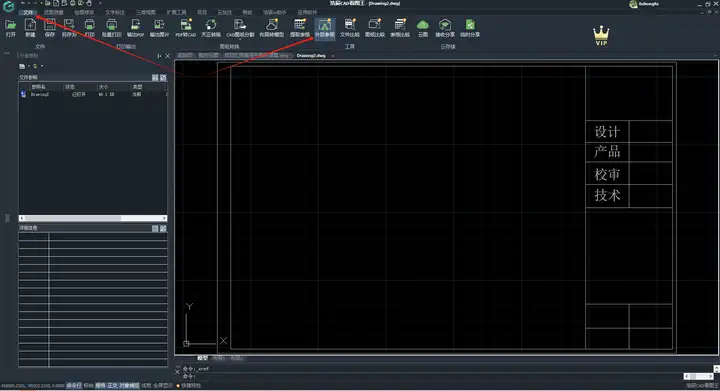This screenshot has height=391, width=720.
Task: Toggle 命令行 command line in status bar
Action: tap(73, 385)
